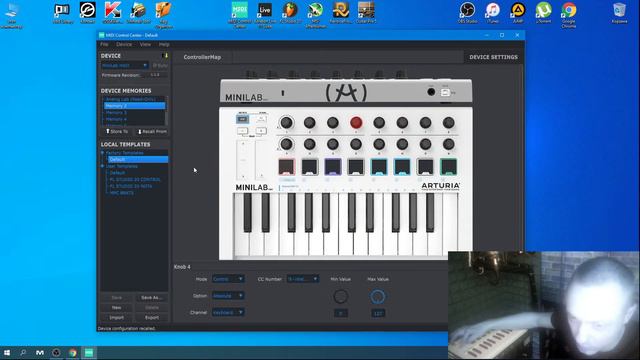Switch to the ControllerMap tab
The width and height of the screenshot is (640, 360).
pyautogui.click(x=202, y=57)
